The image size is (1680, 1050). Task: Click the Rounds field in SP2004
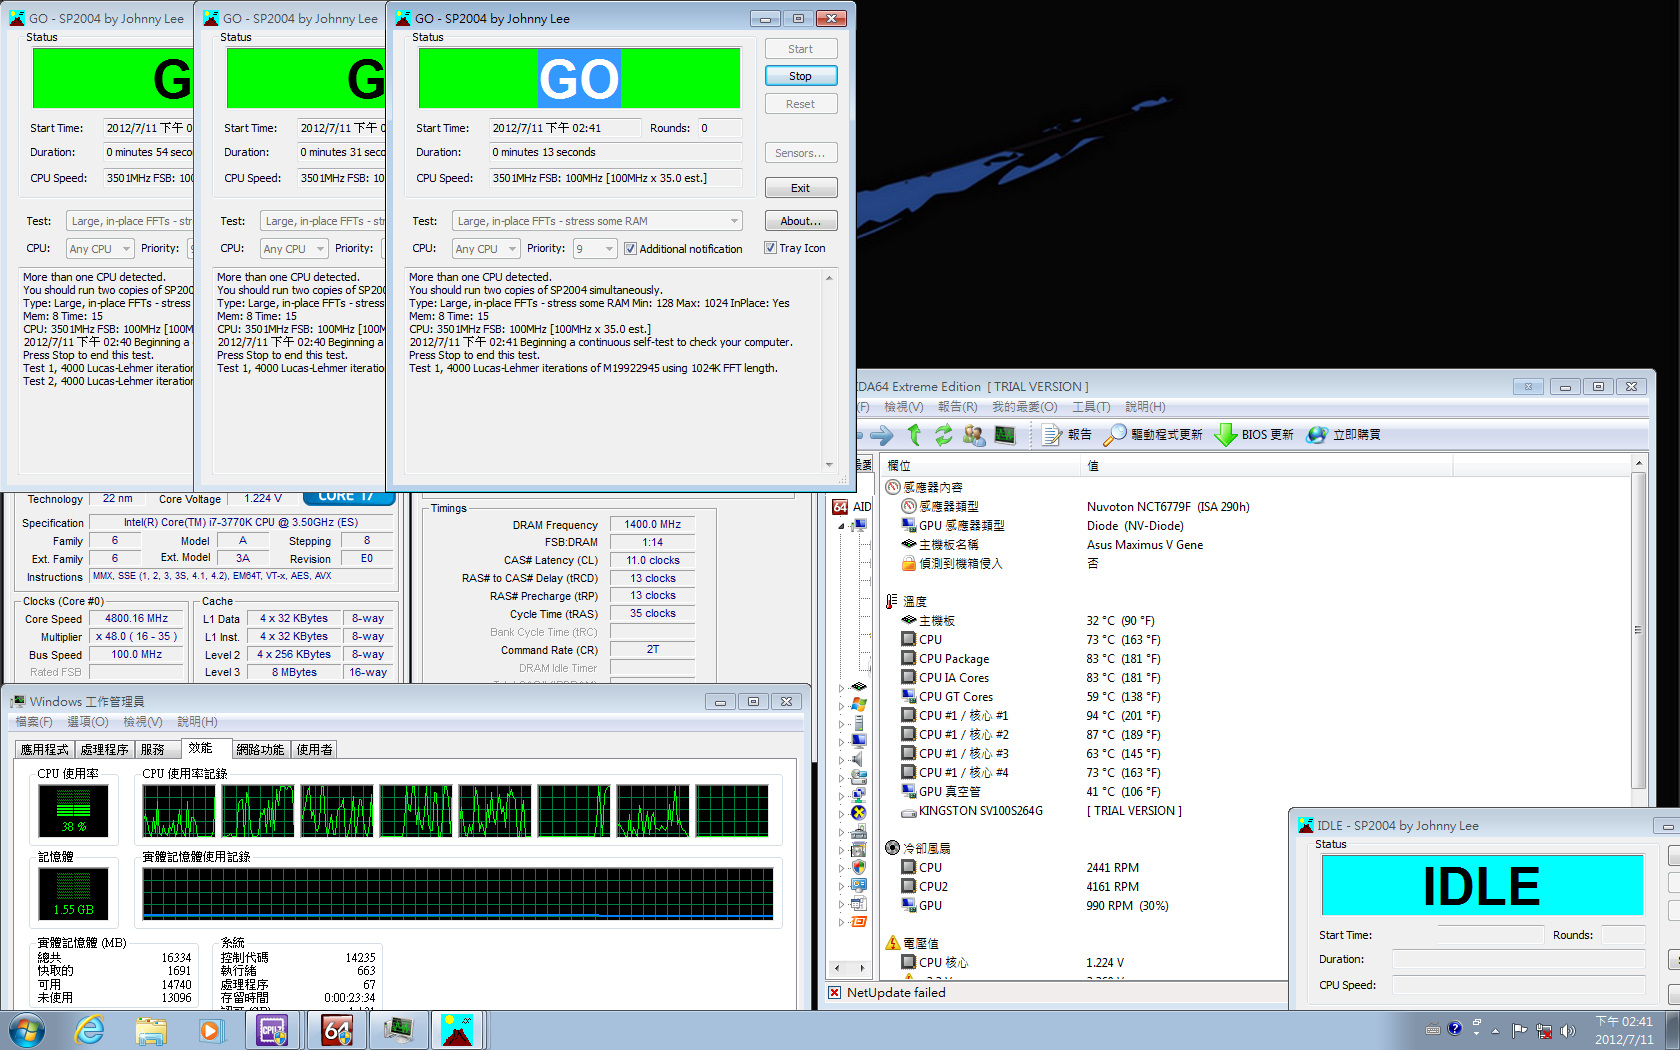(x=720, y=128)
